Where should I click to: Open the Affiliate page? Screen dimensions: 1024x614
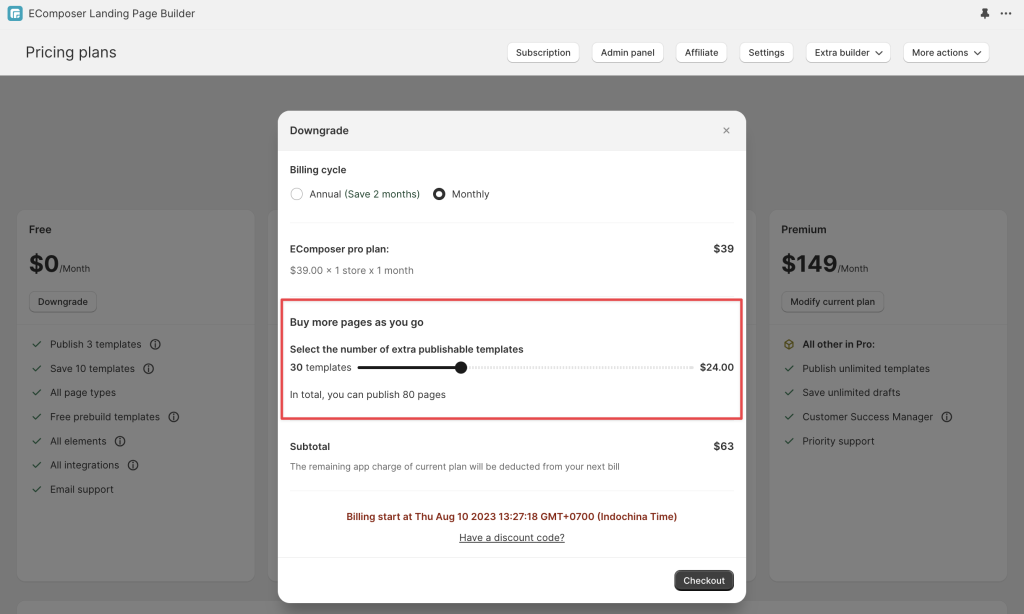pyautogui.click(x=701, y=52)
